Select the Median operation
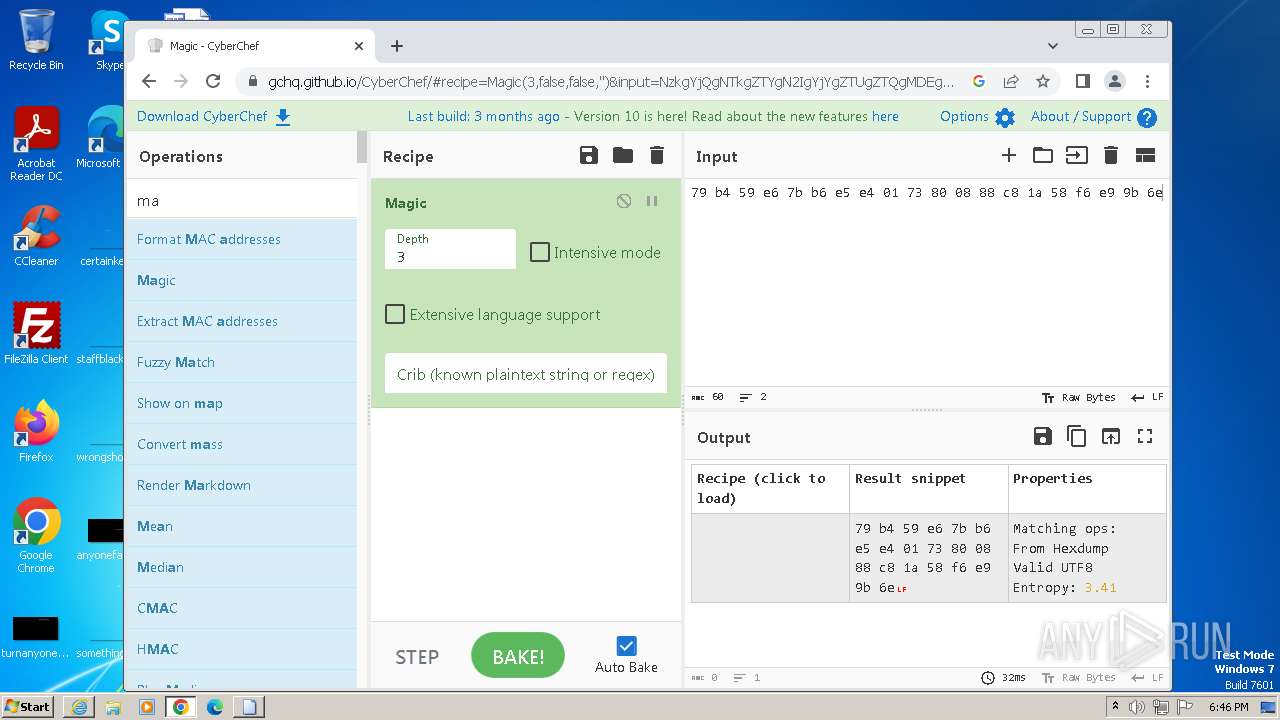1280x720 pixels. coord(241,567)
